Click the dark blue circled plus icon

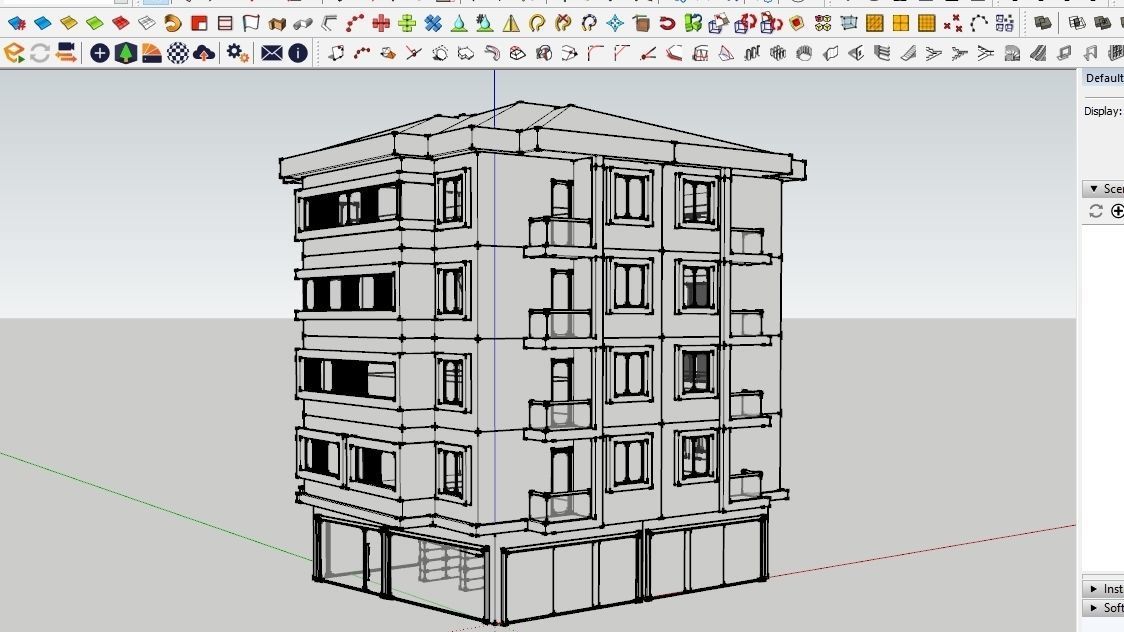pyautogui.click(x=100, y=53)
